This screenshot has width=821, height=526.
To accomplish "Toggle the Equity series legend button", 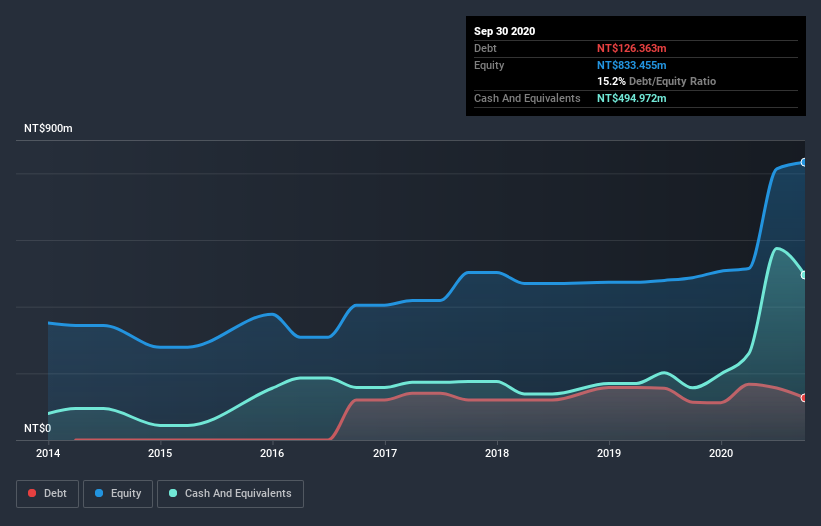I will click(x=118, y=494).
